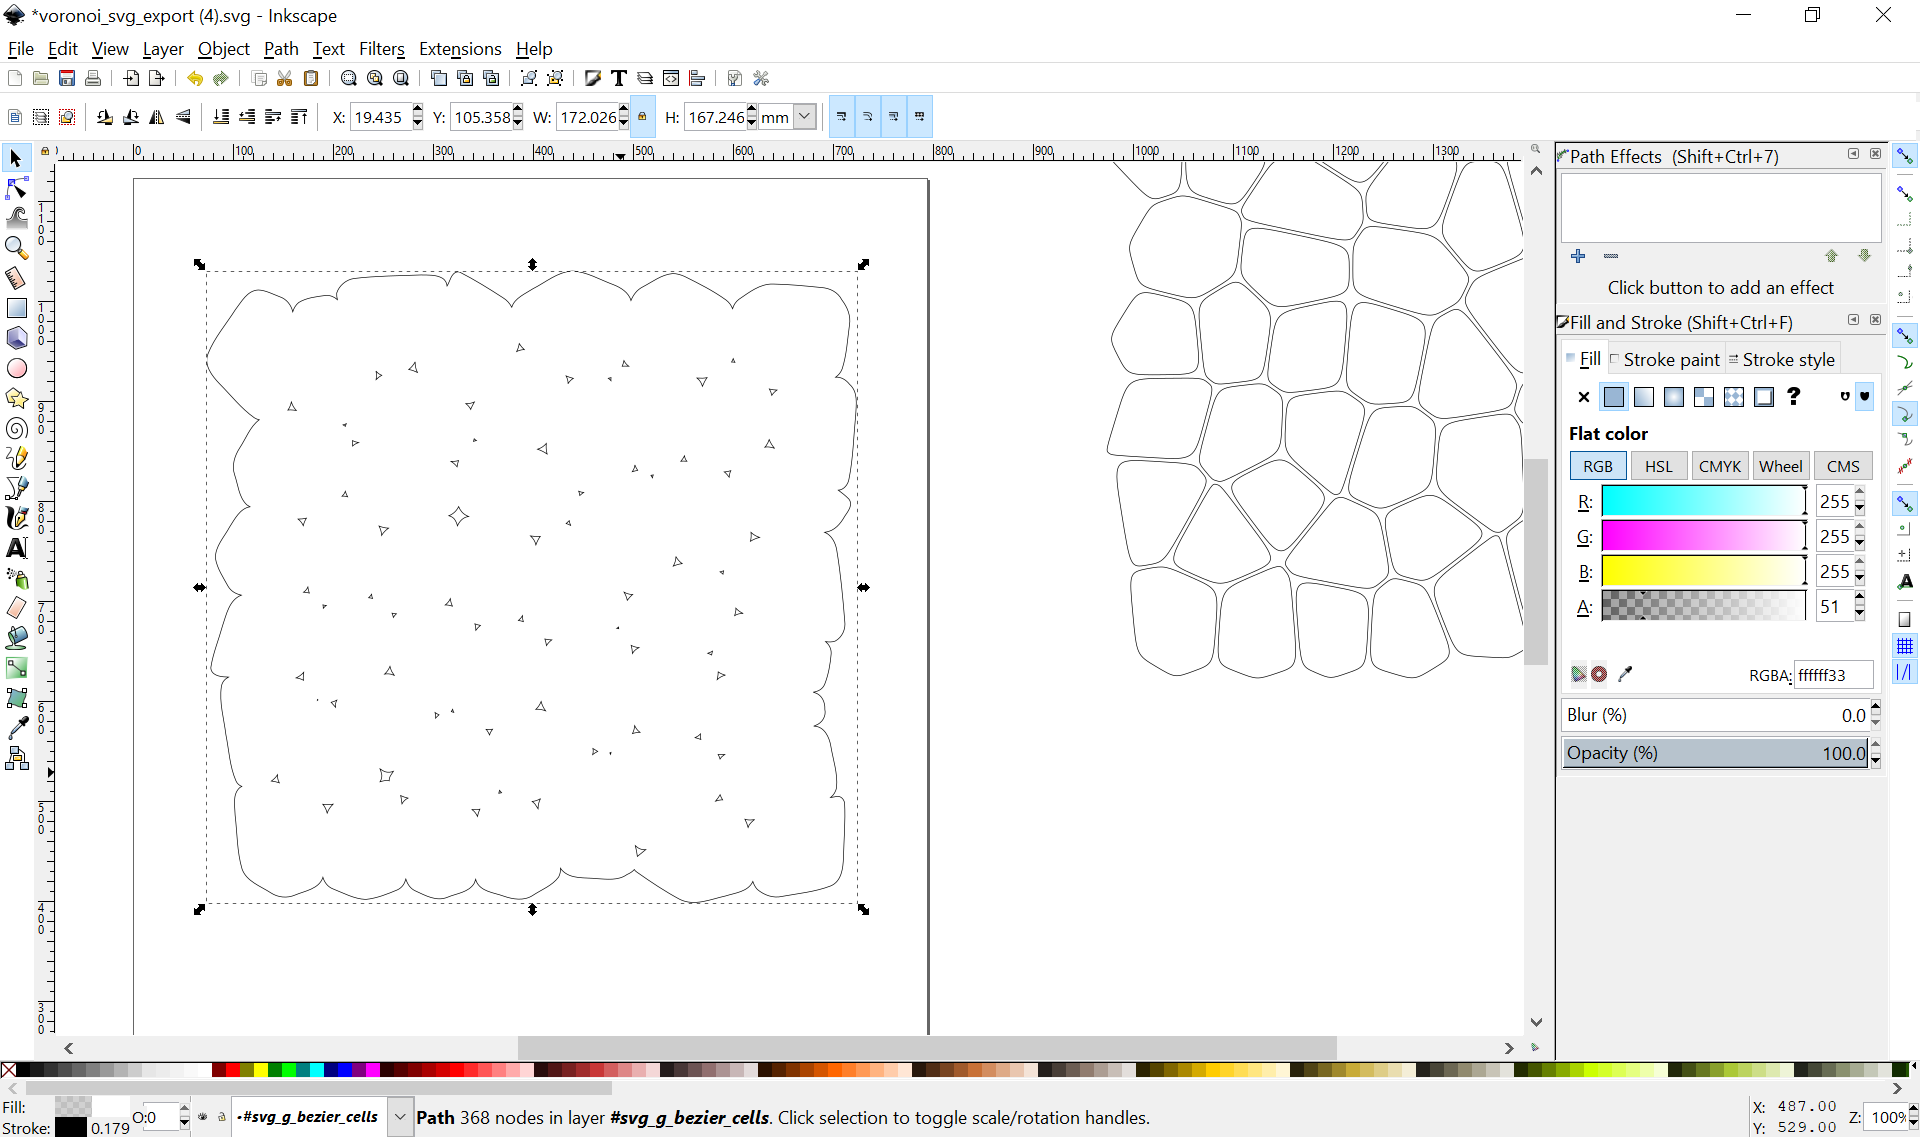Select the 3D Box tool
The height and width of the screenshot is (1137, 1920).
(16, 338)
